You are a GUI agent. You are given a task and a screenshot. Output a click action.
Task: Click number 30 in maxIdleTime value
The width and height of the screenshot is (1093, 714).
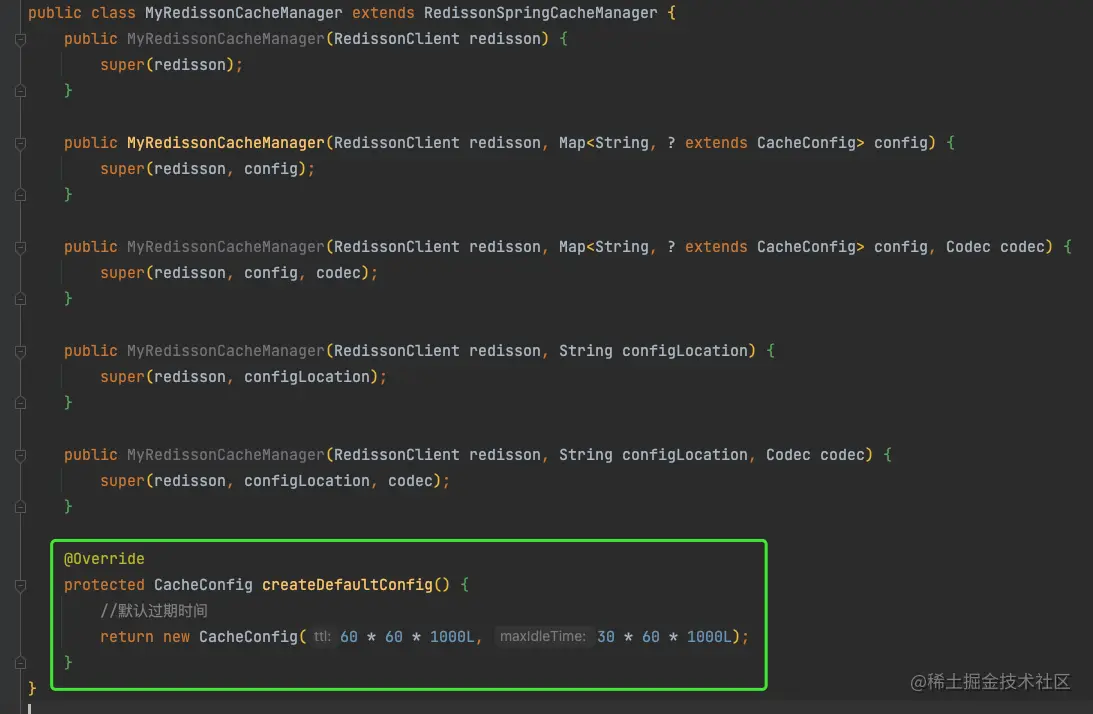(x=606, y=637)
